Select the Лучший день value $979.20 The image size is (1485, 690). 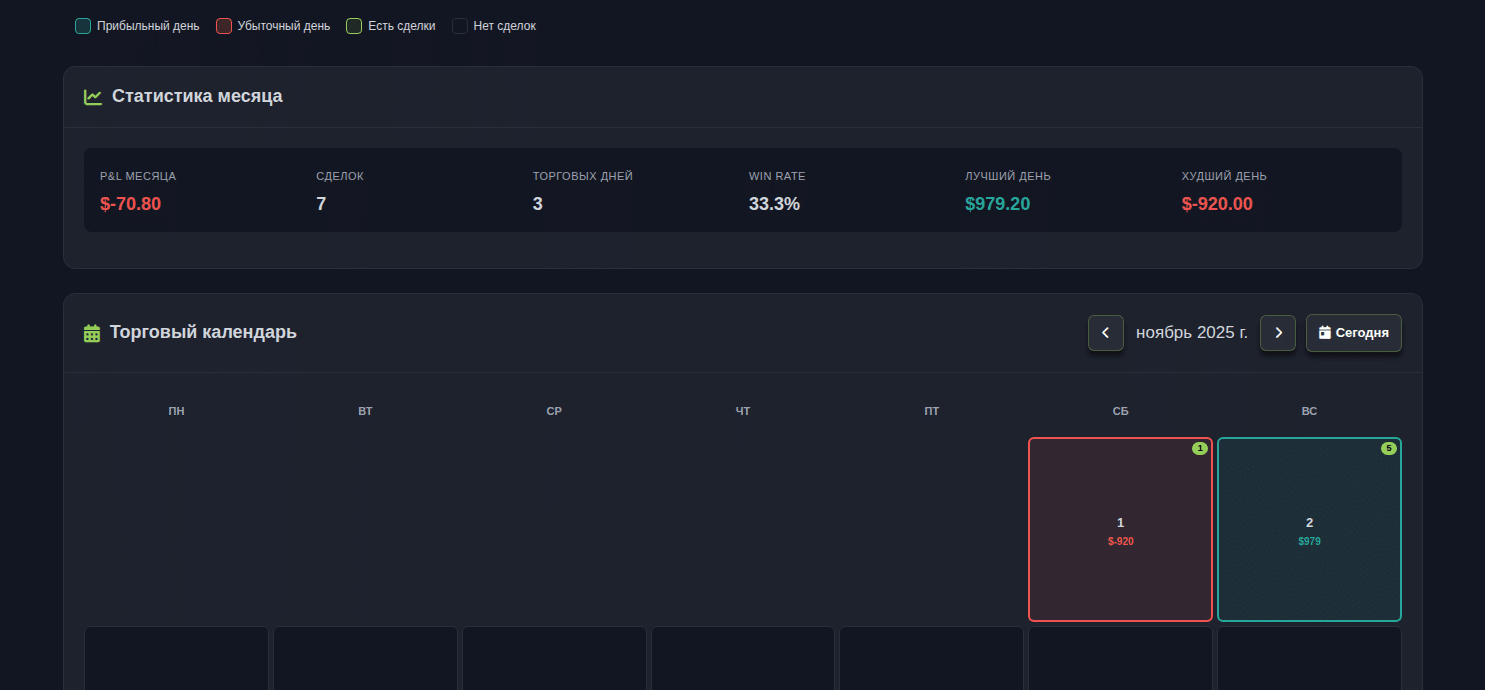point(997,204)
